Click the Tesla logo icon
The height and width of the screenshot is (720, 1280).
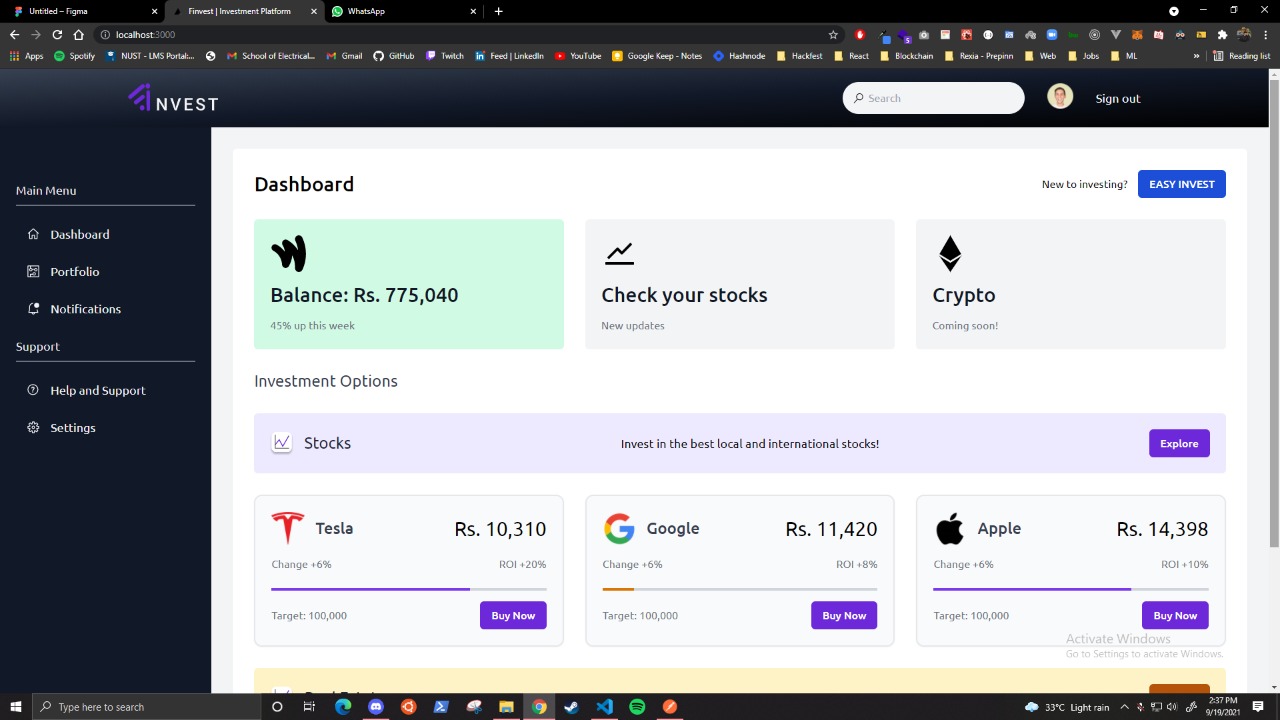tap(288, 528)
